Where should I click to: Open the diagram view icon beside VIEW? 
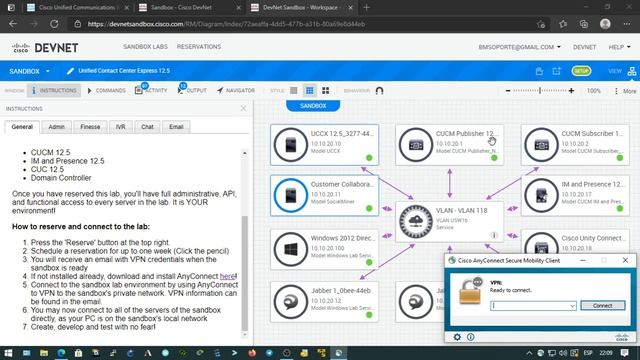(632, 71)
